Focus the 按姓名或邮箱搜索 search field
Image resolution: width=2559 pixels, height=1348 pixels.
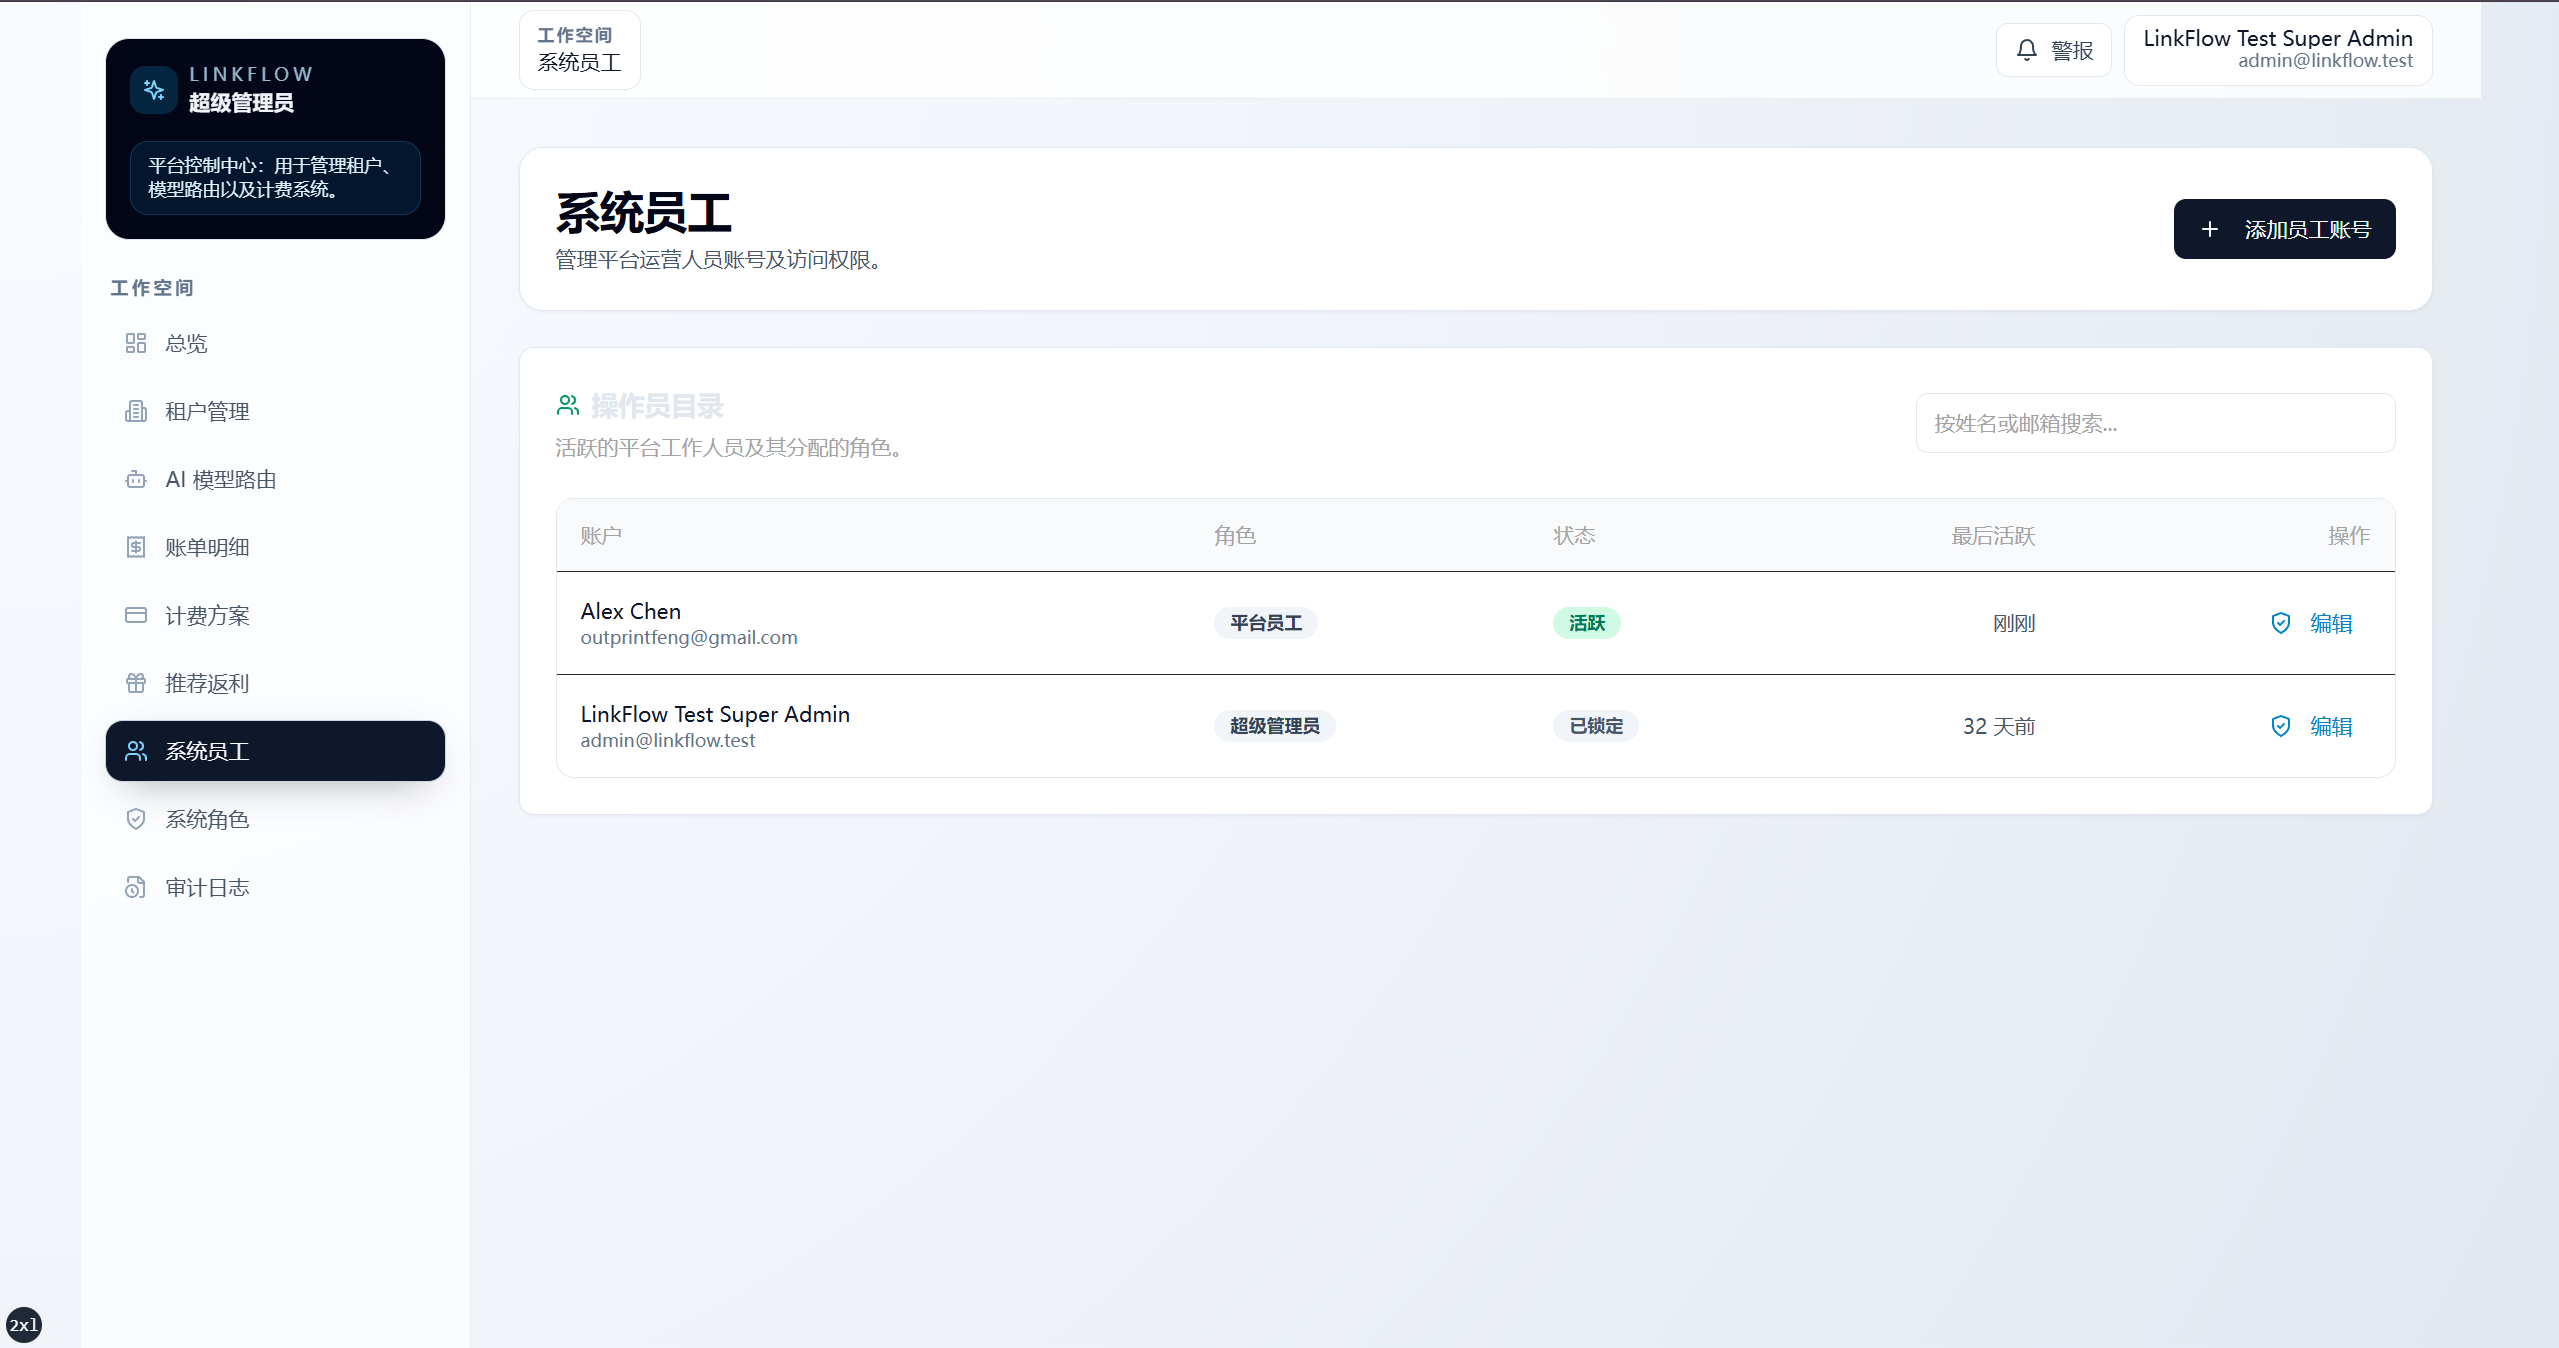(x=2155, y=423)
